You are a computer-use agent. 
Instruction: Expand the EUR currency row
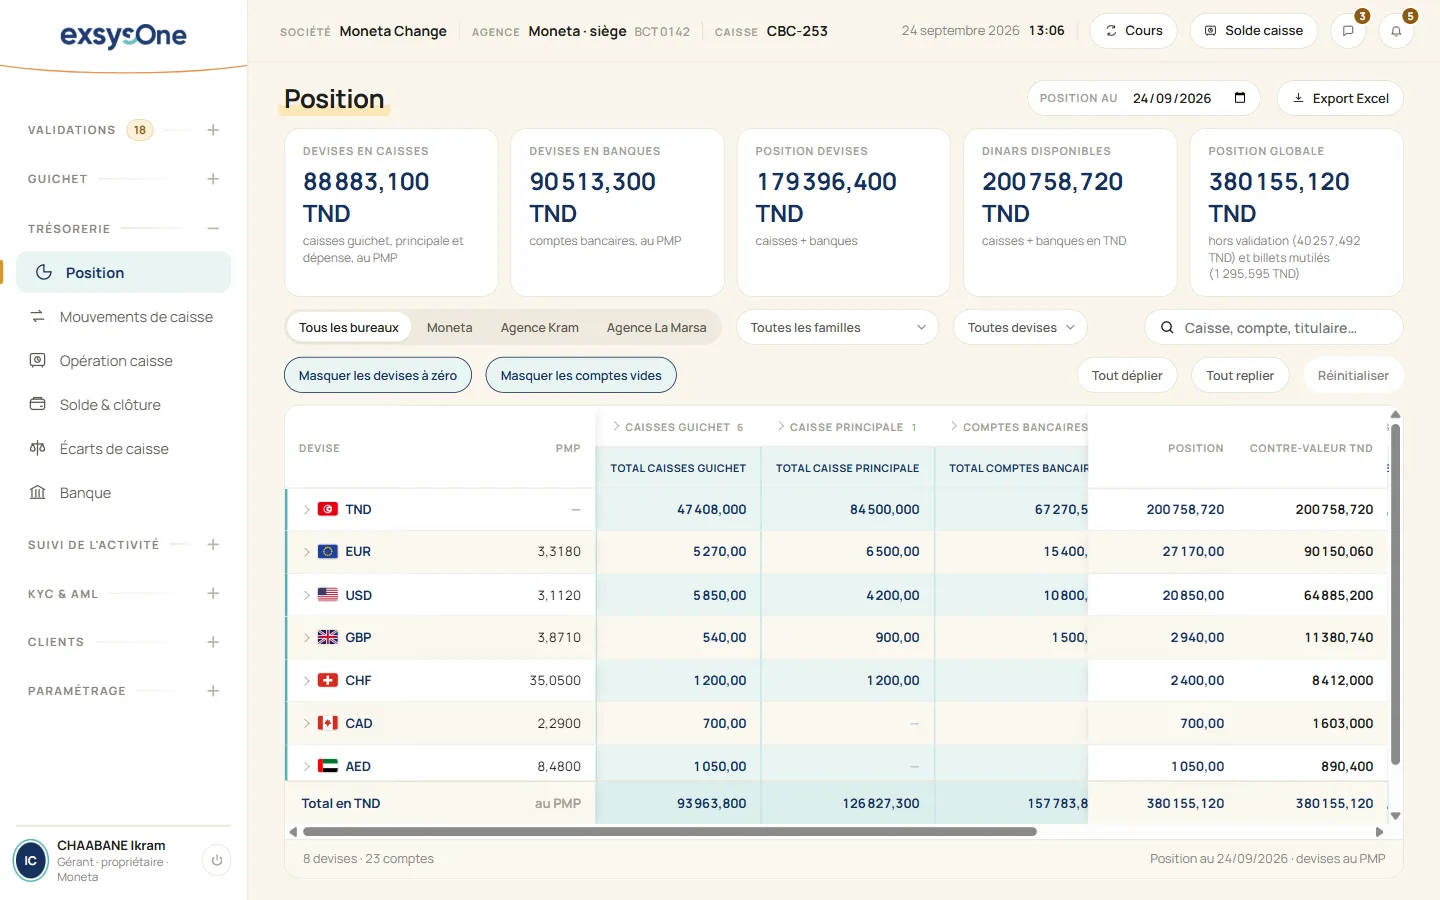click(x=307, y=551)
